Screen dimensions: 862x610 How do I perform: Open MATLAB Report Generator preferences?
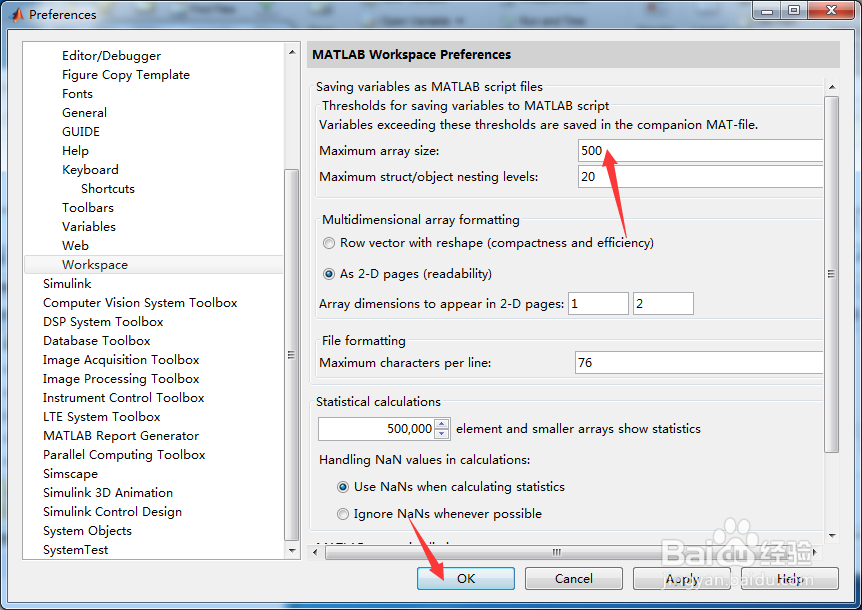[121, 436]
